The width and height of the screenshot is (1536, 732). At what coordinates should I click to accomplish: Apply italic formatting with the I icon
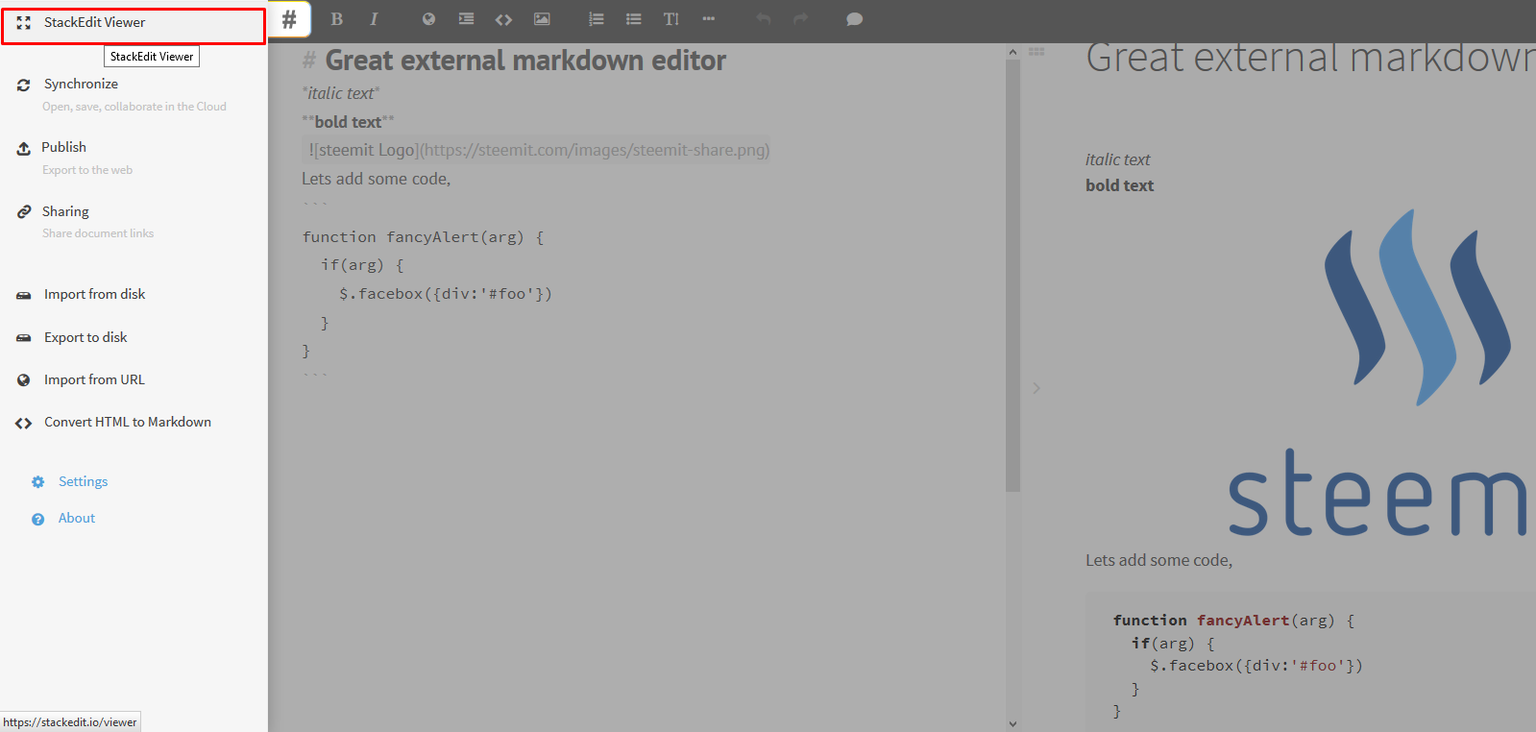click(x=374, y=19)
